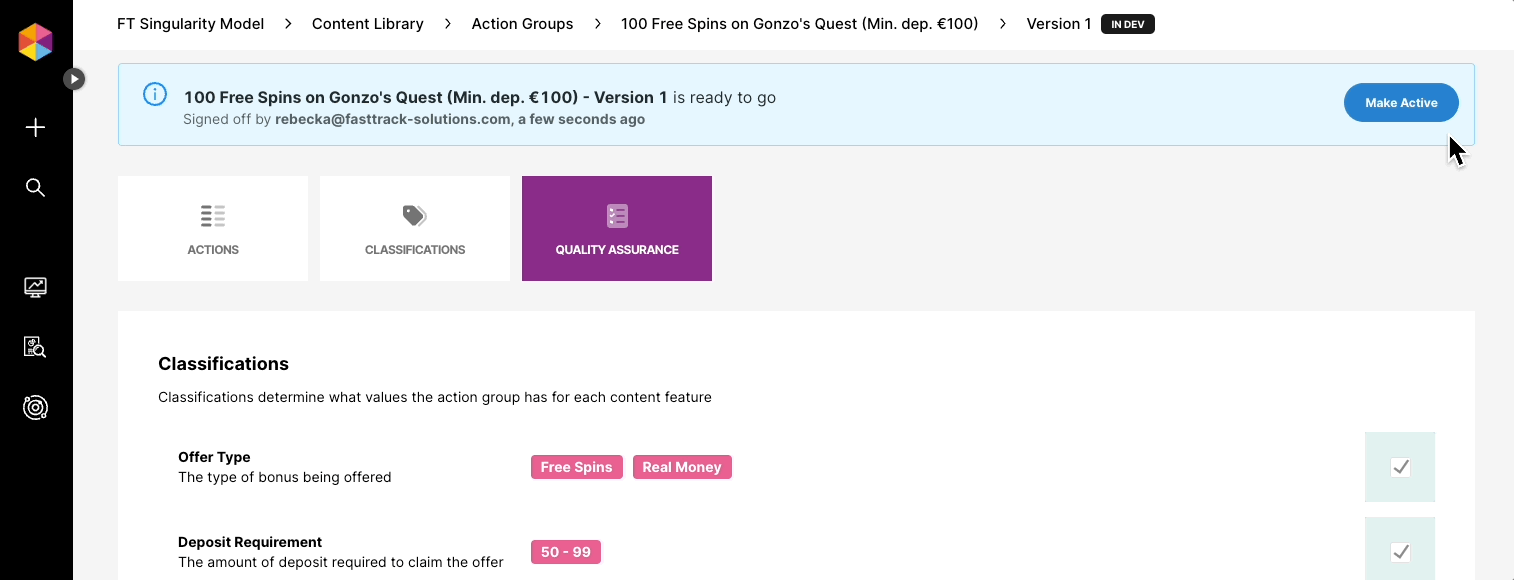Switch to the Quality Assurance tab
The height and width of the screenshot is (580, 1514).
coord(617,228)
